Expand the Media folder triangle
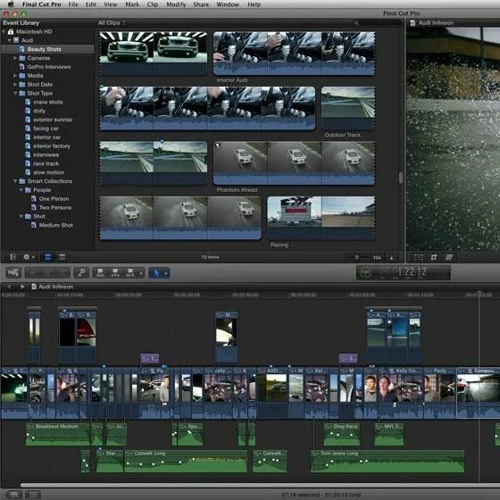 tap(15, 76)
